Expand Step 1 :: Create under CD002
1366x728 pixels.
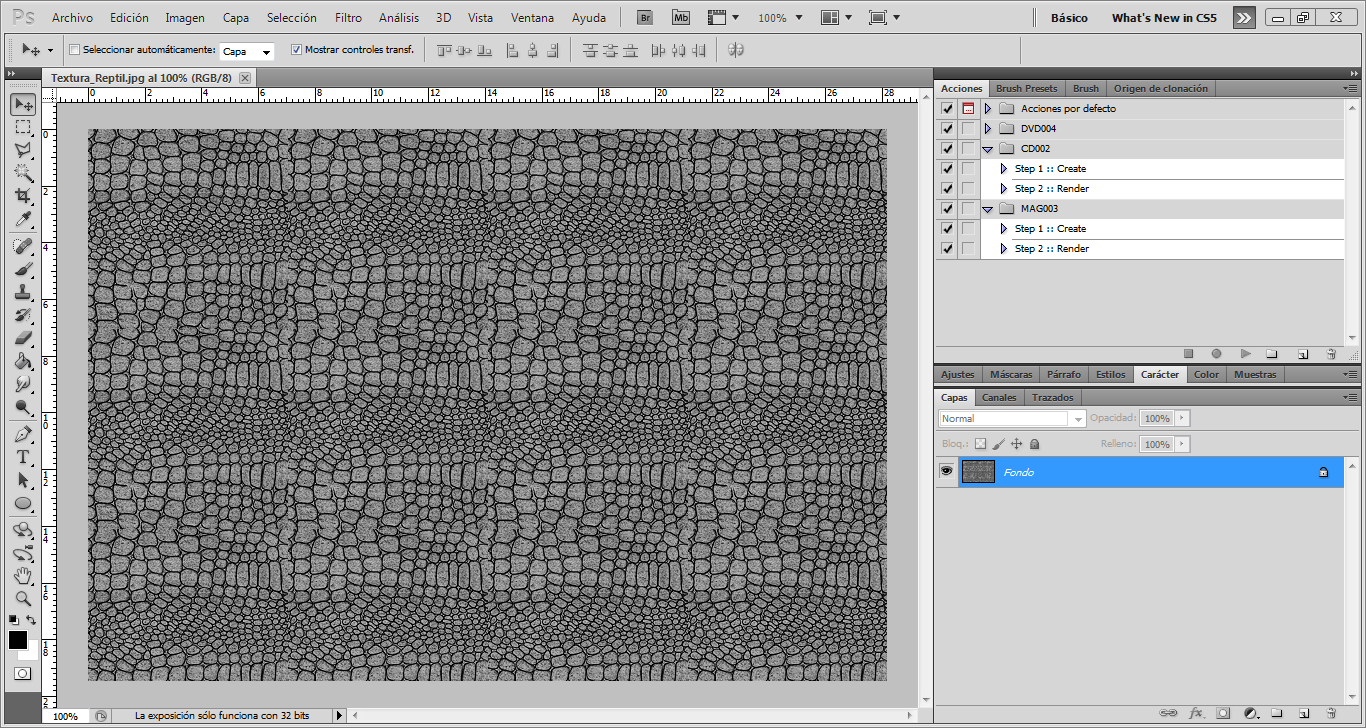pos(1004,168)
